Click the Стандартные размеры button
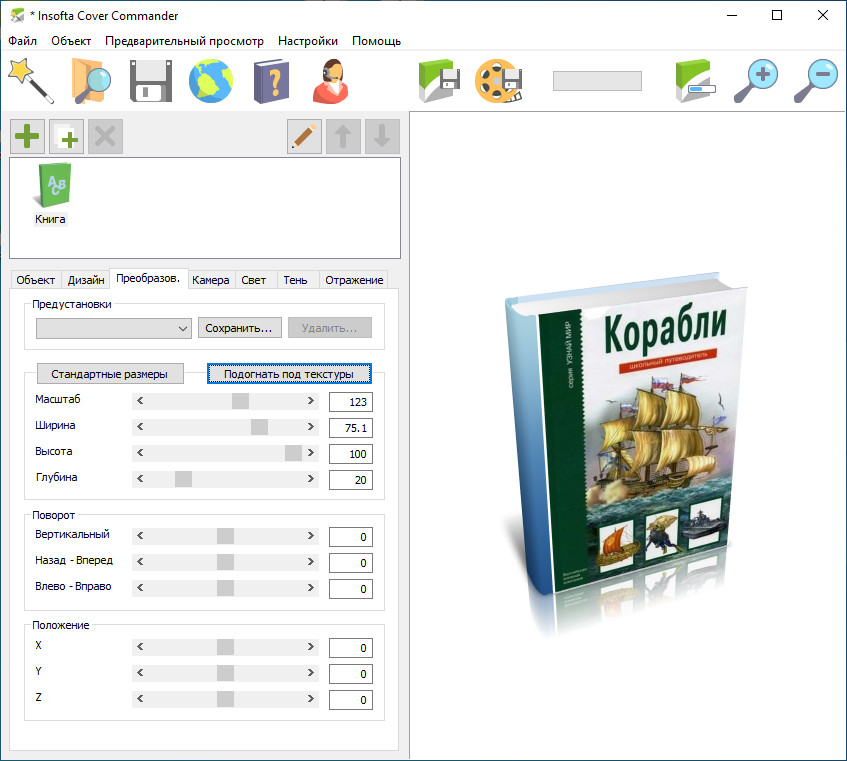Image resolution: width=847 pixels, height=761 pixels. (x=110, y=374)
